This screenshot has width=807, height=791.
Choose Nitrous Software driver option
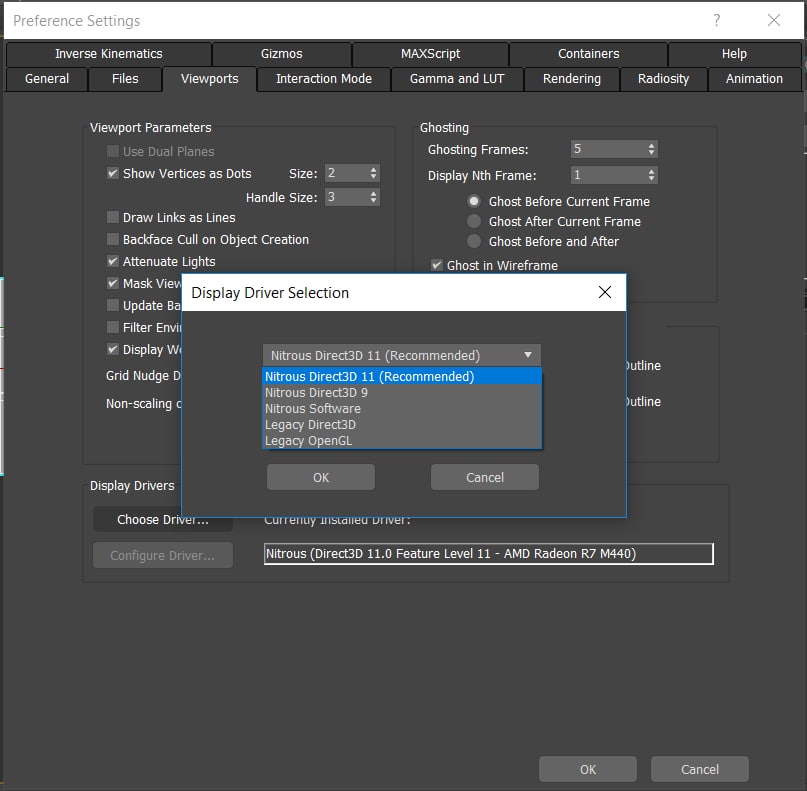pyautogui.click(x=402, y=409)
